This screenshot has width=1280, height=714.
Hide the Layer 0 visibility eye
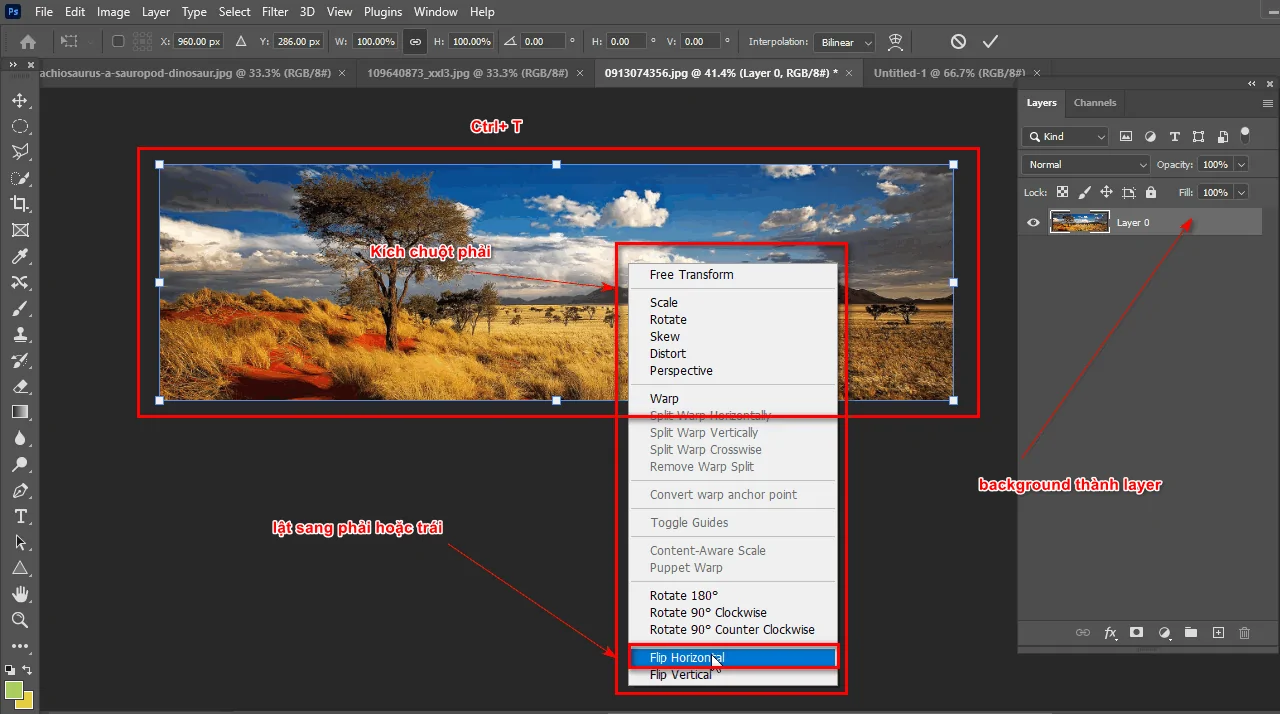pos(1033,222)
